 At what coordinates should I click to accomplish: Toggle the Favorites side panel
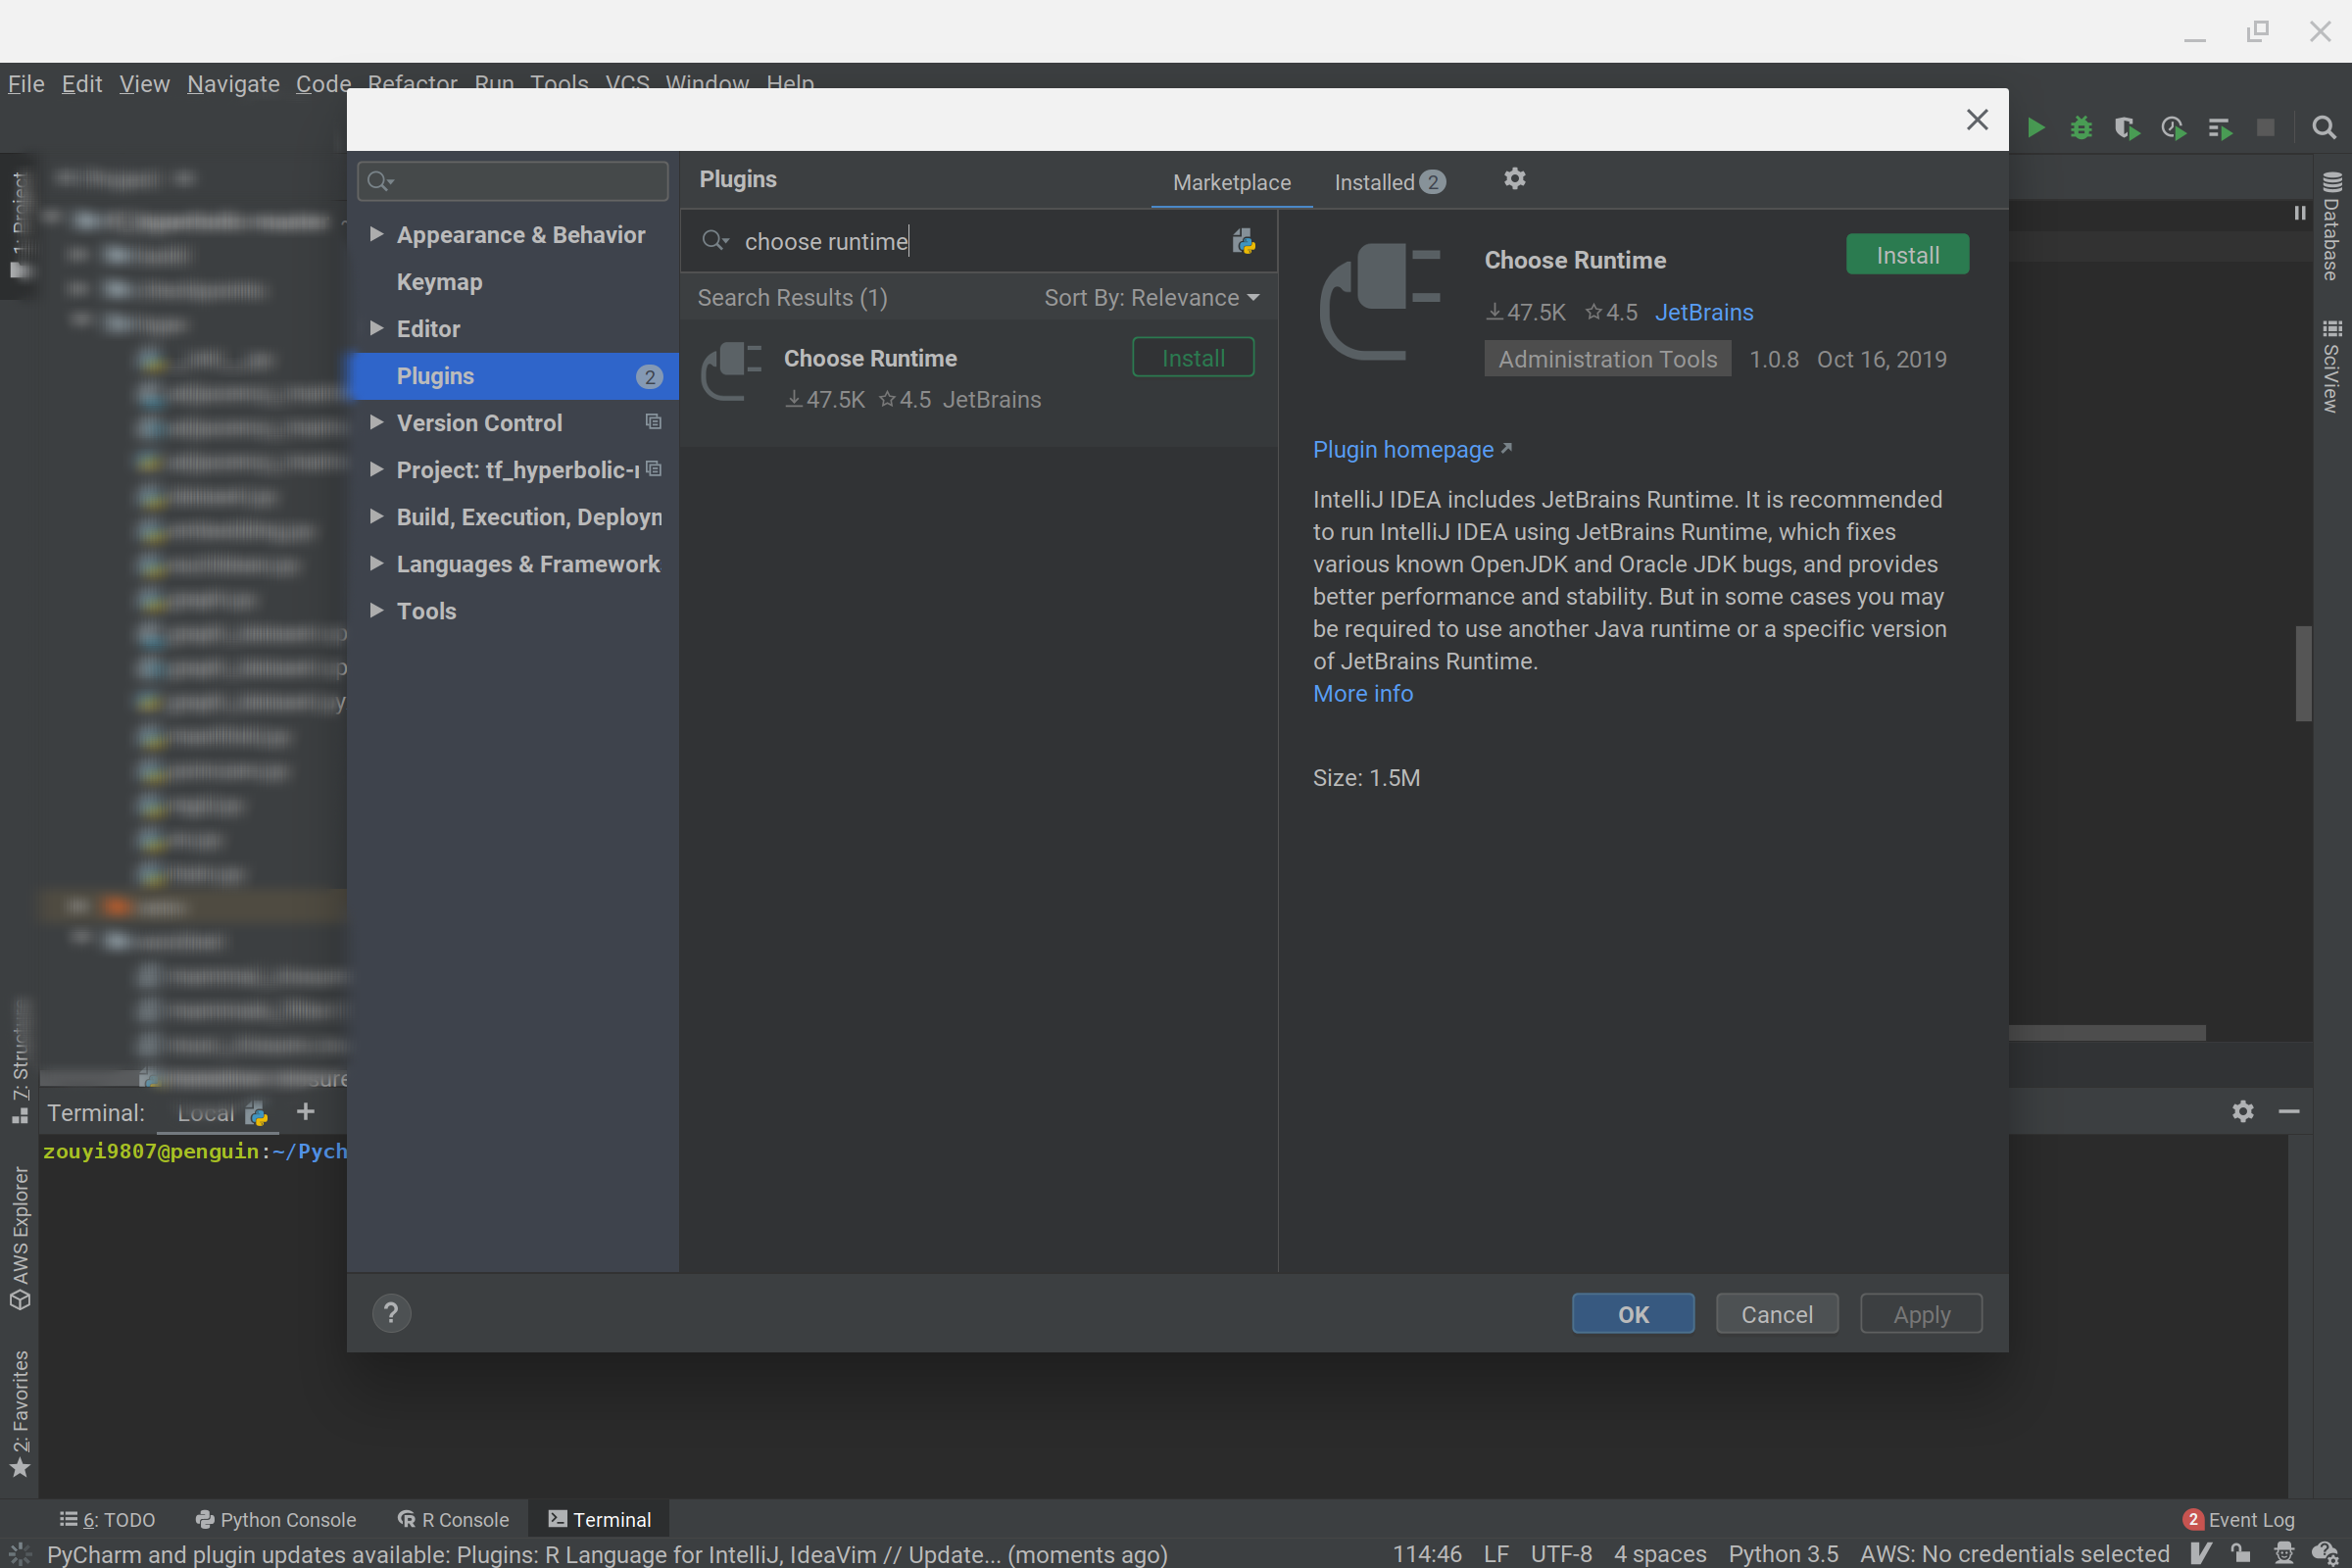coord(20,1412)
